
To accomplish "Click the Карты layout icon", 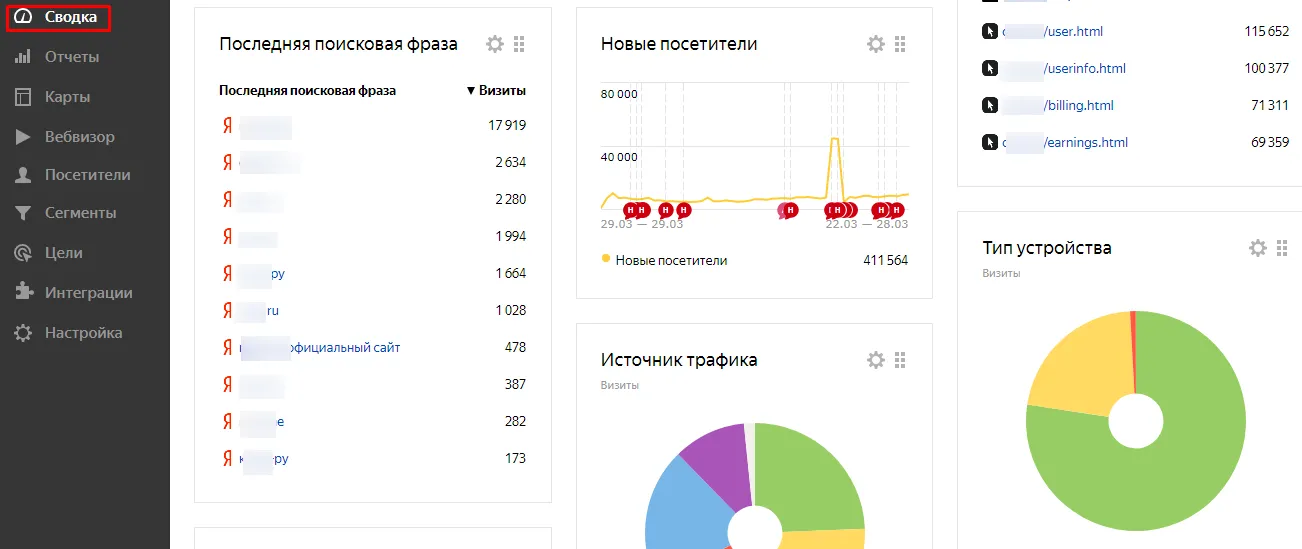I will (23, 97).
